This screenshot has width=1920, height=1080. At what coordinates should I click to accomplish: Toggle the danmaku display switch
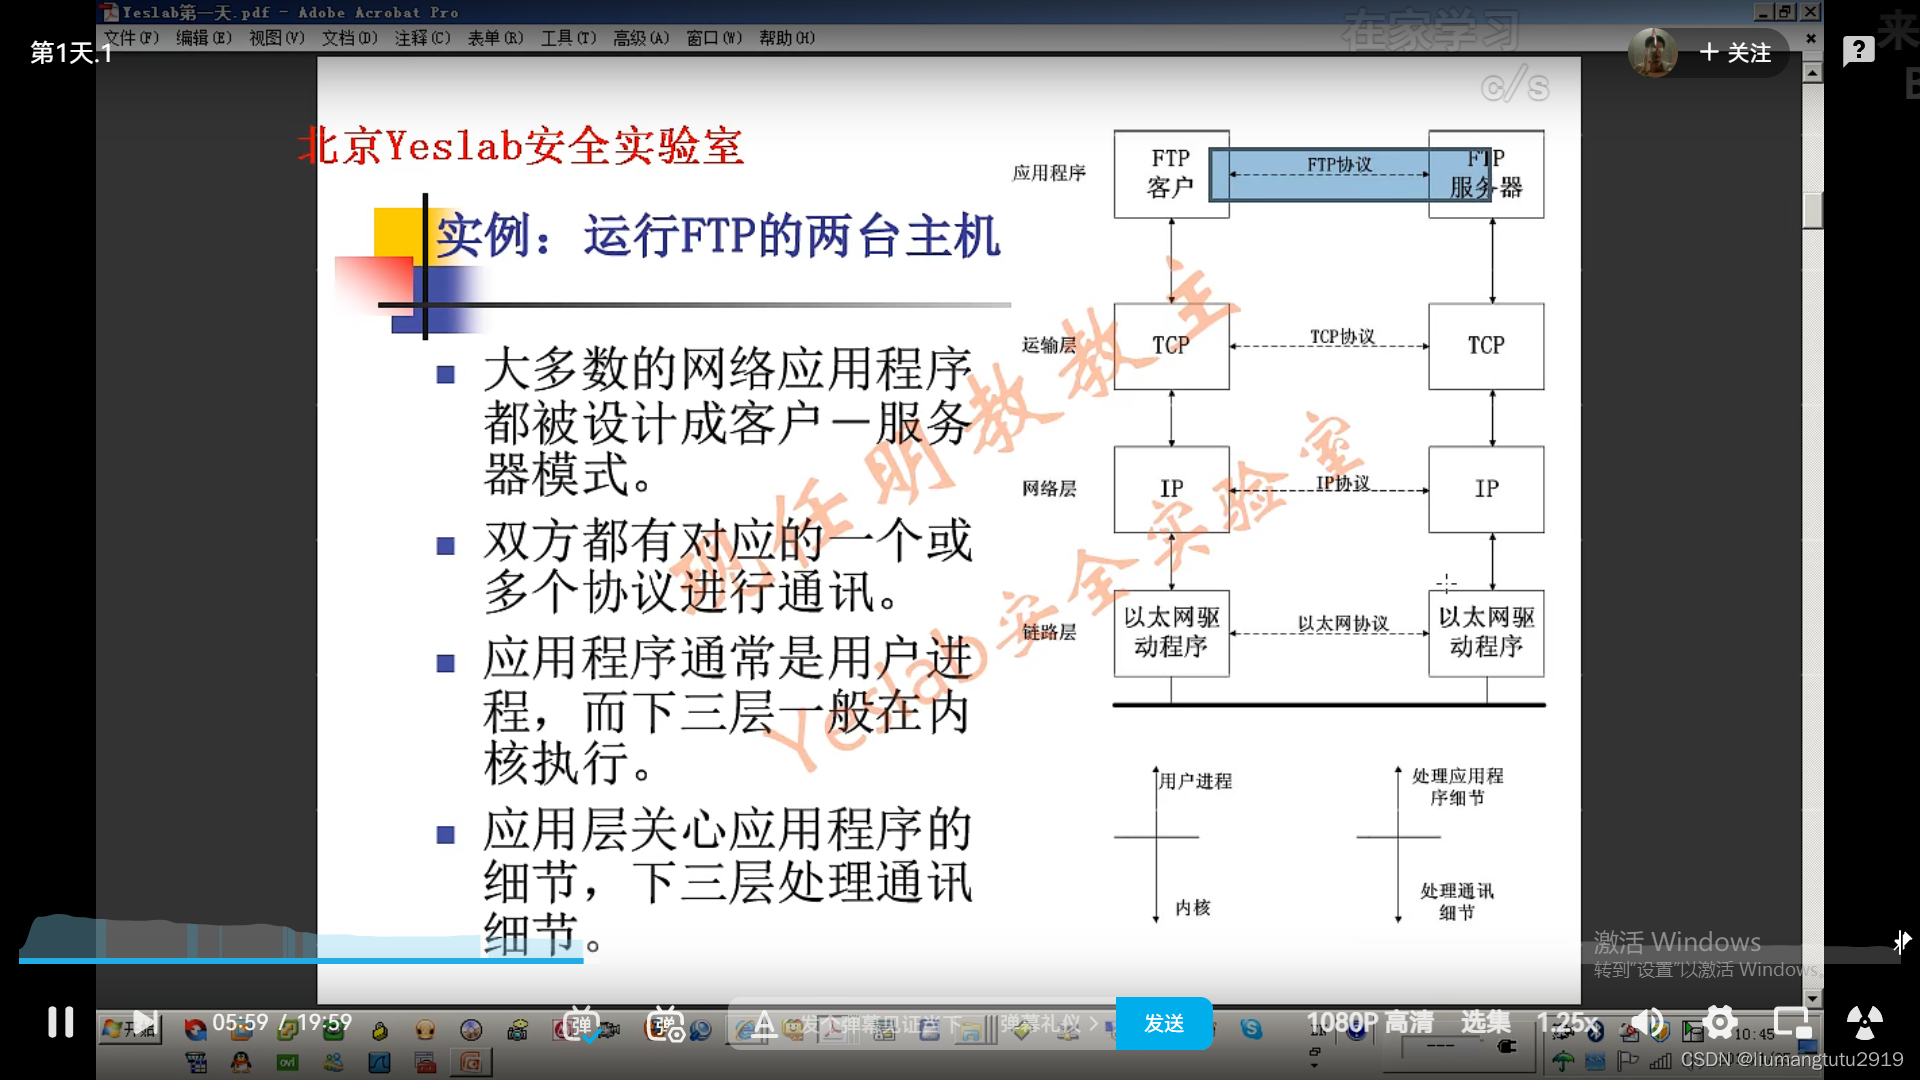[582, 1024]
